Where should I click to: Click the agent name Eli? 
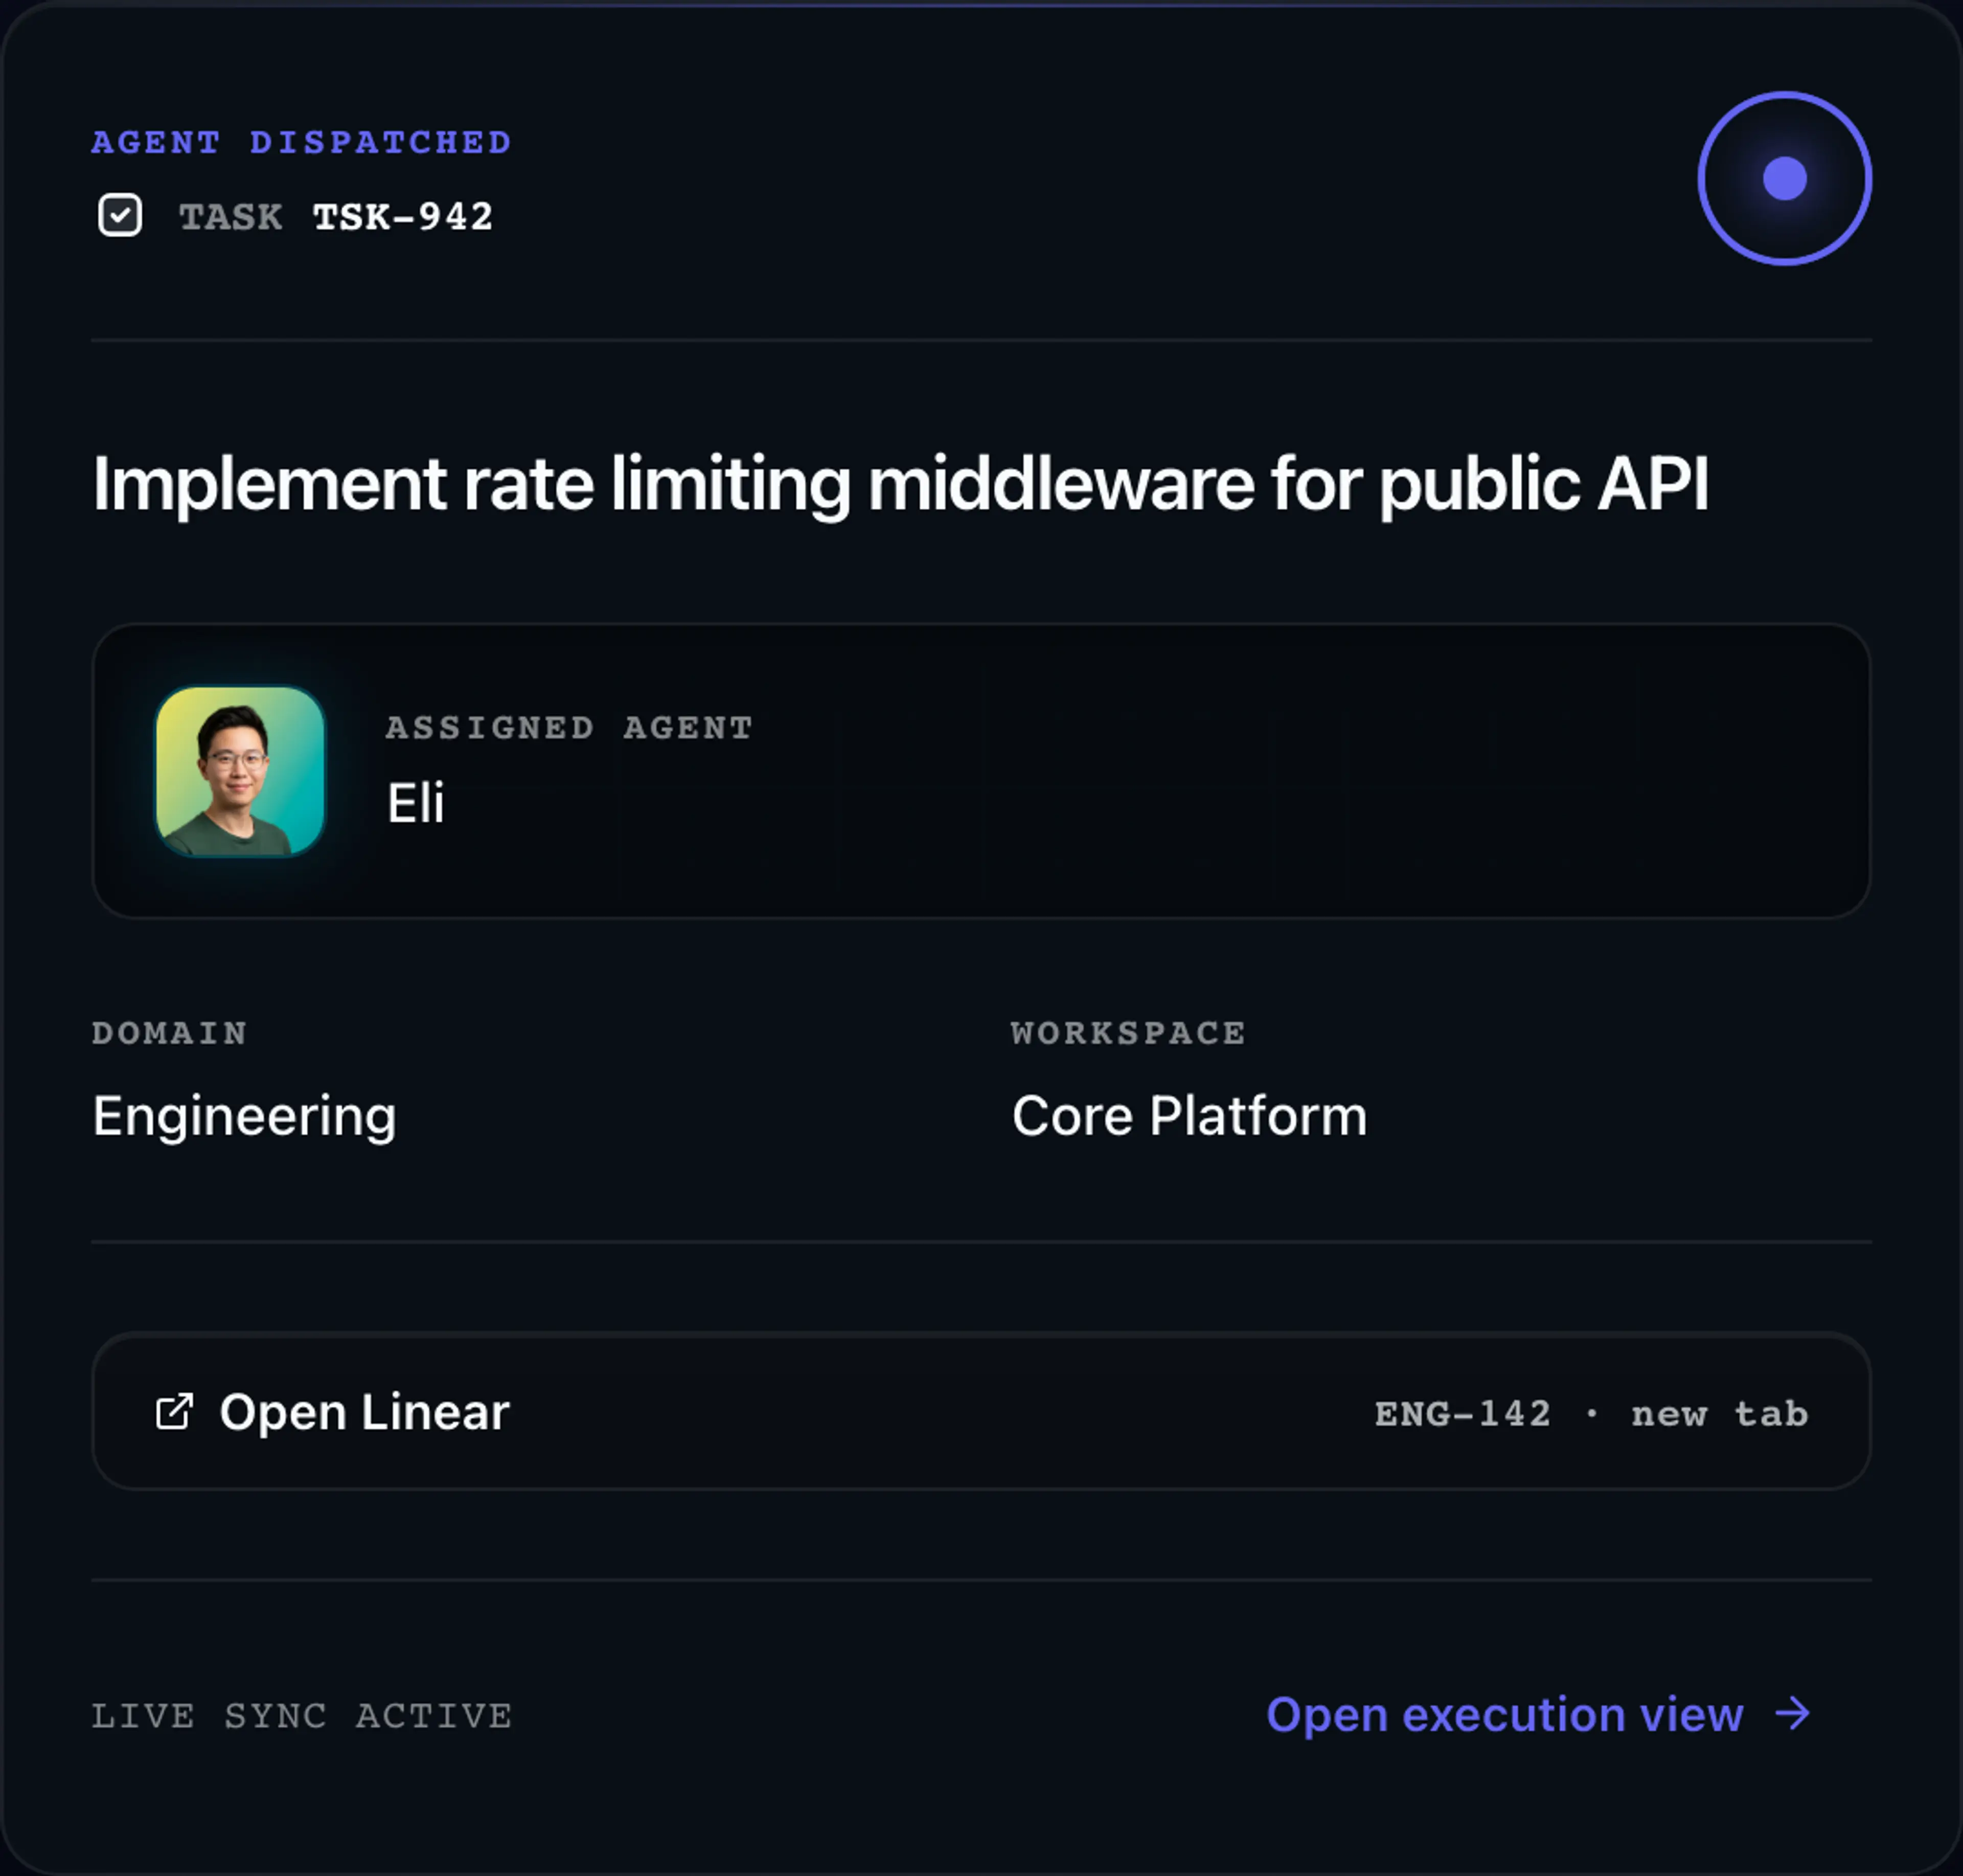tap(415, 803)
